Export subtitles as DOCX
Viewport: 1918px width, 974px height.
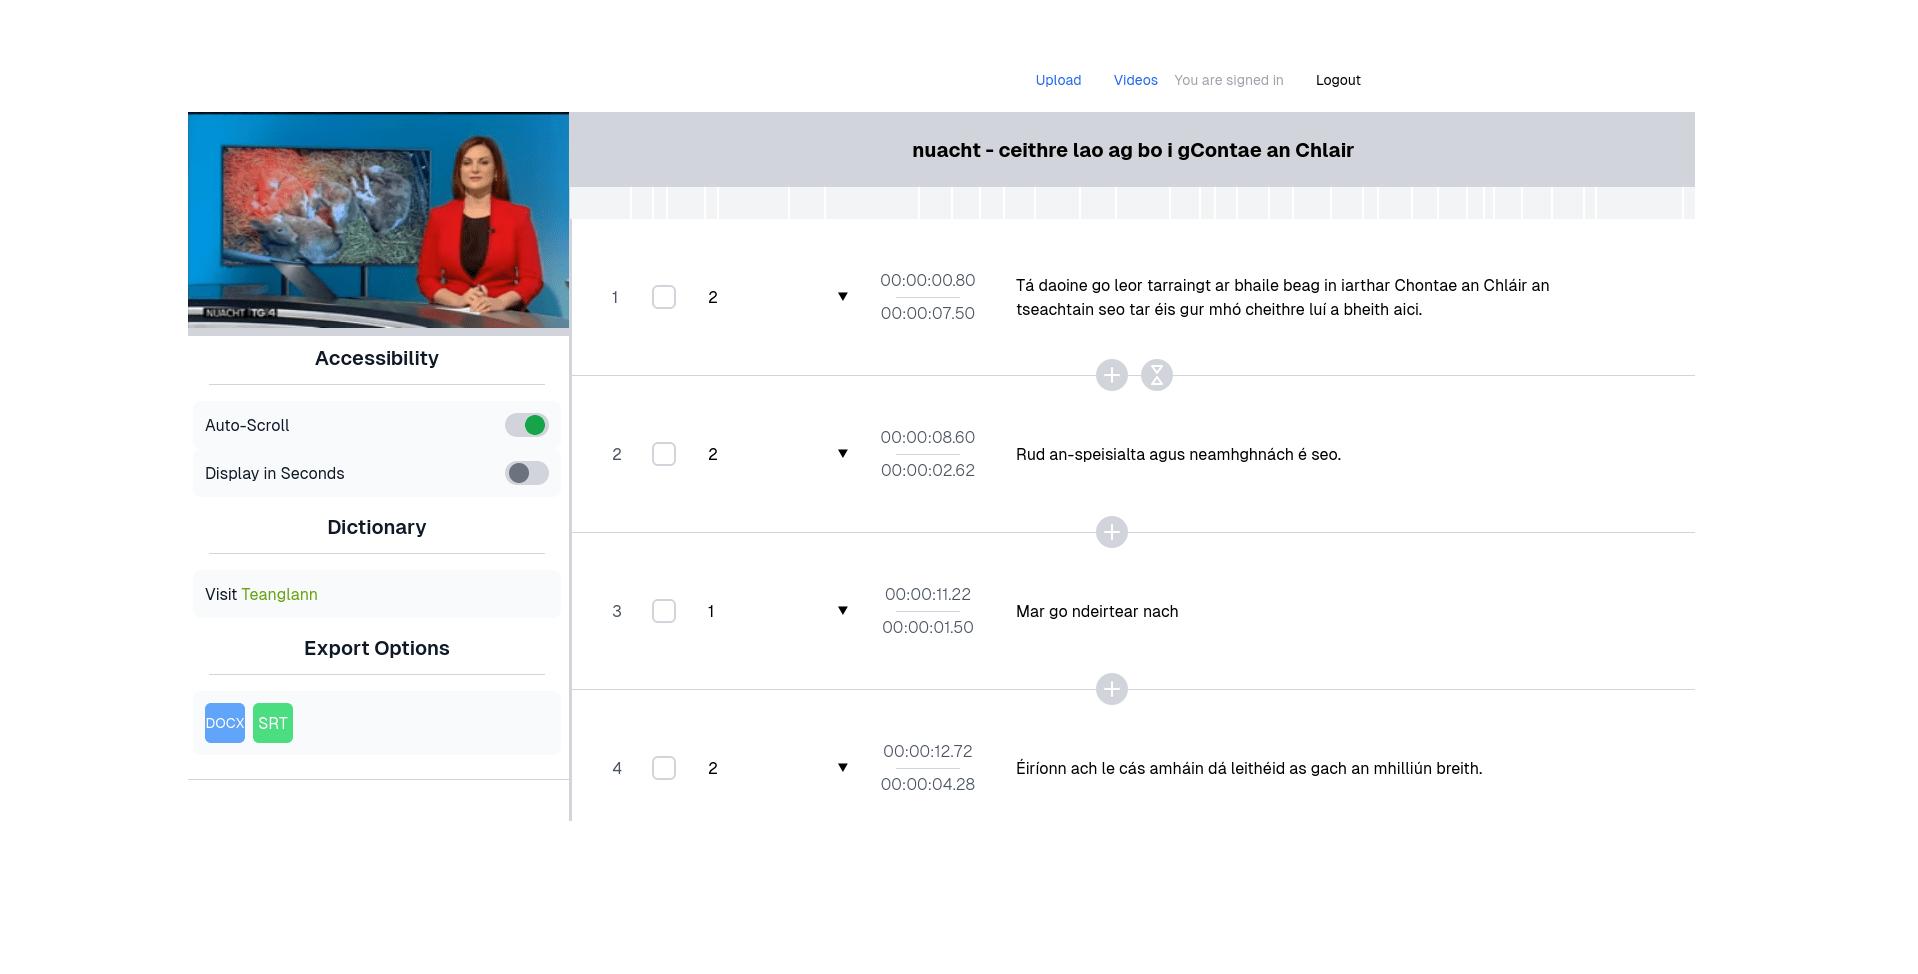[224, 723]
